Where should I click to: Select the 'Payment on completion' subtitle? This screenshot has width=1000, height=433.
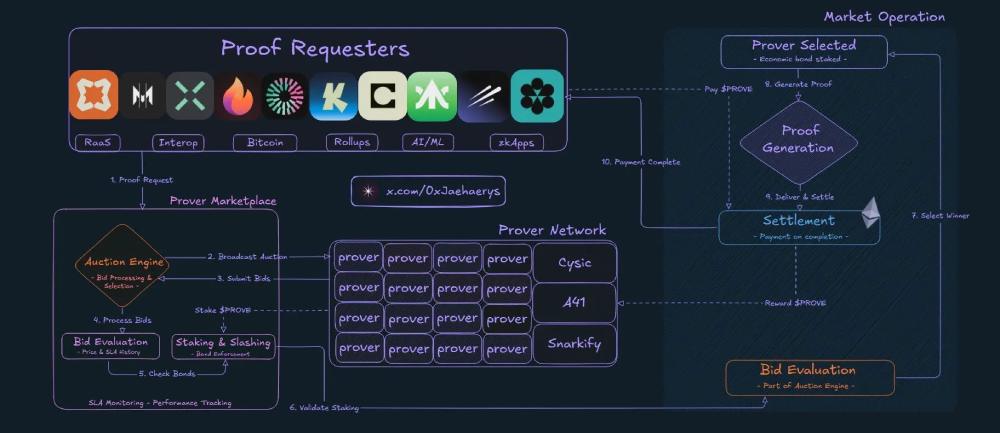point(801,237)
